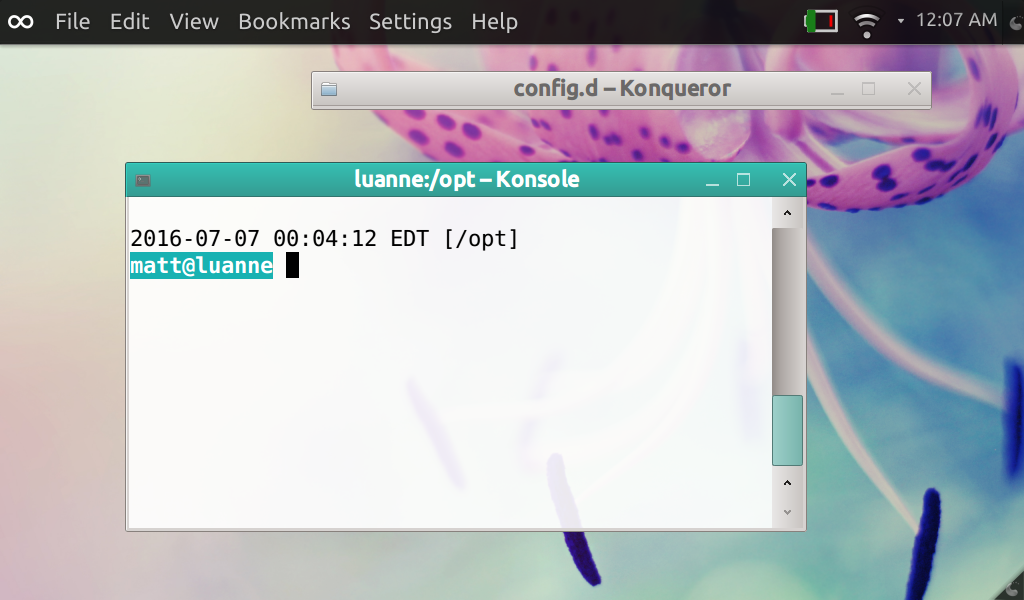Click the panel settings icon right of clock
Image resolution: width=1024 pixels, height=600 pixels.
coord(1014,21)
